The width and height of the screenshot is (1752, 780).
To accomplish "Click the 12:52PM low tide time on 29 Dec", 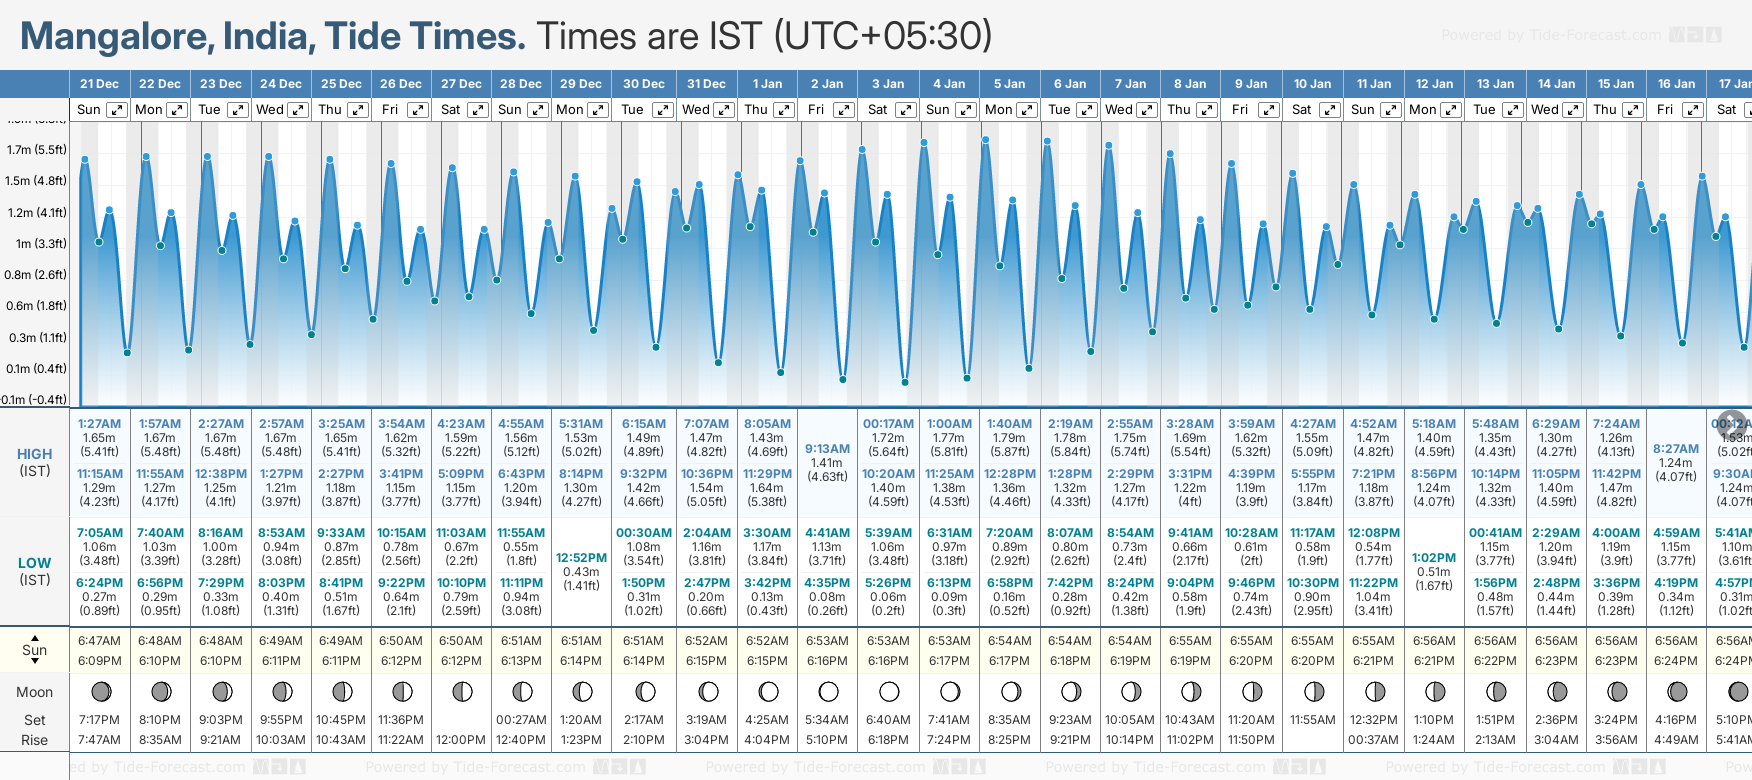I will [581, 558].
